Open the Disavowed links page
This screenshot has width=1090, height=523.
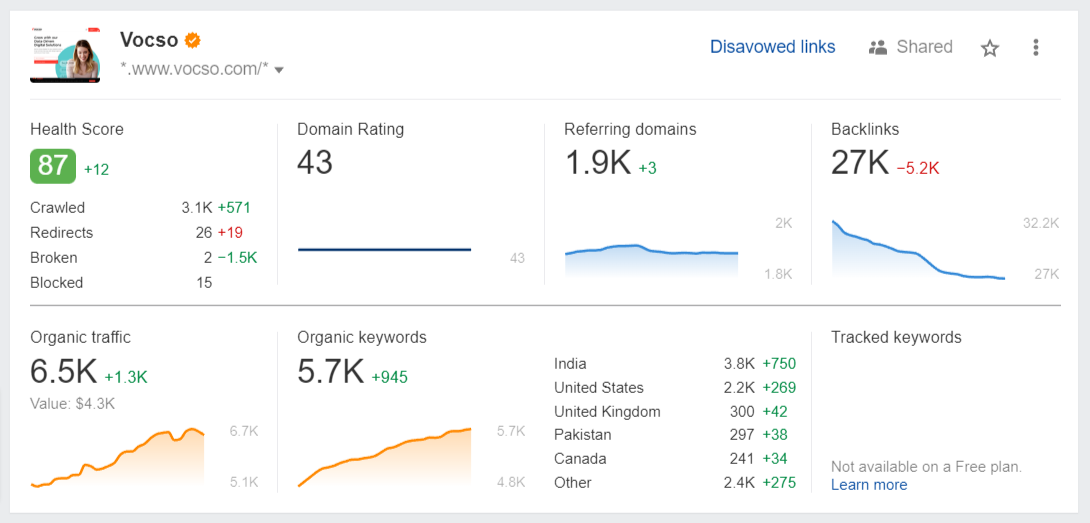pyautogui.click(x=772, y=47)
